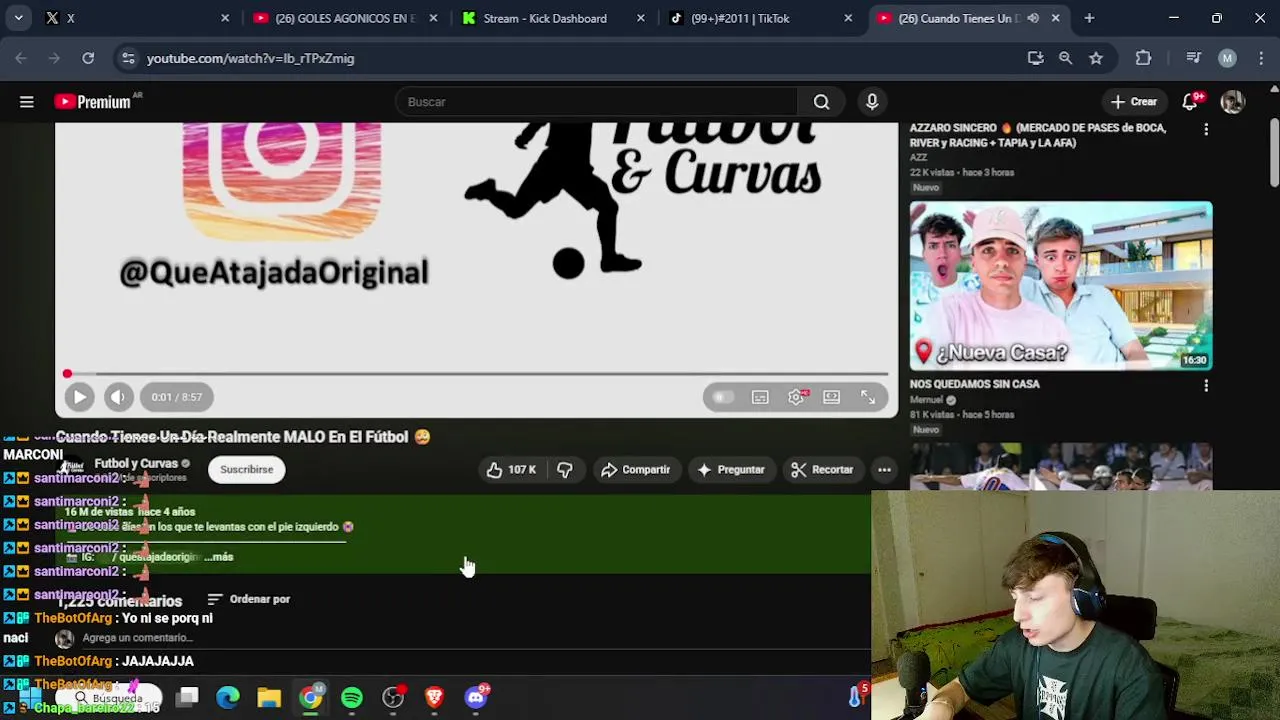
Task: Open Compartir share dialog
Action: click(x=635, y=470)
